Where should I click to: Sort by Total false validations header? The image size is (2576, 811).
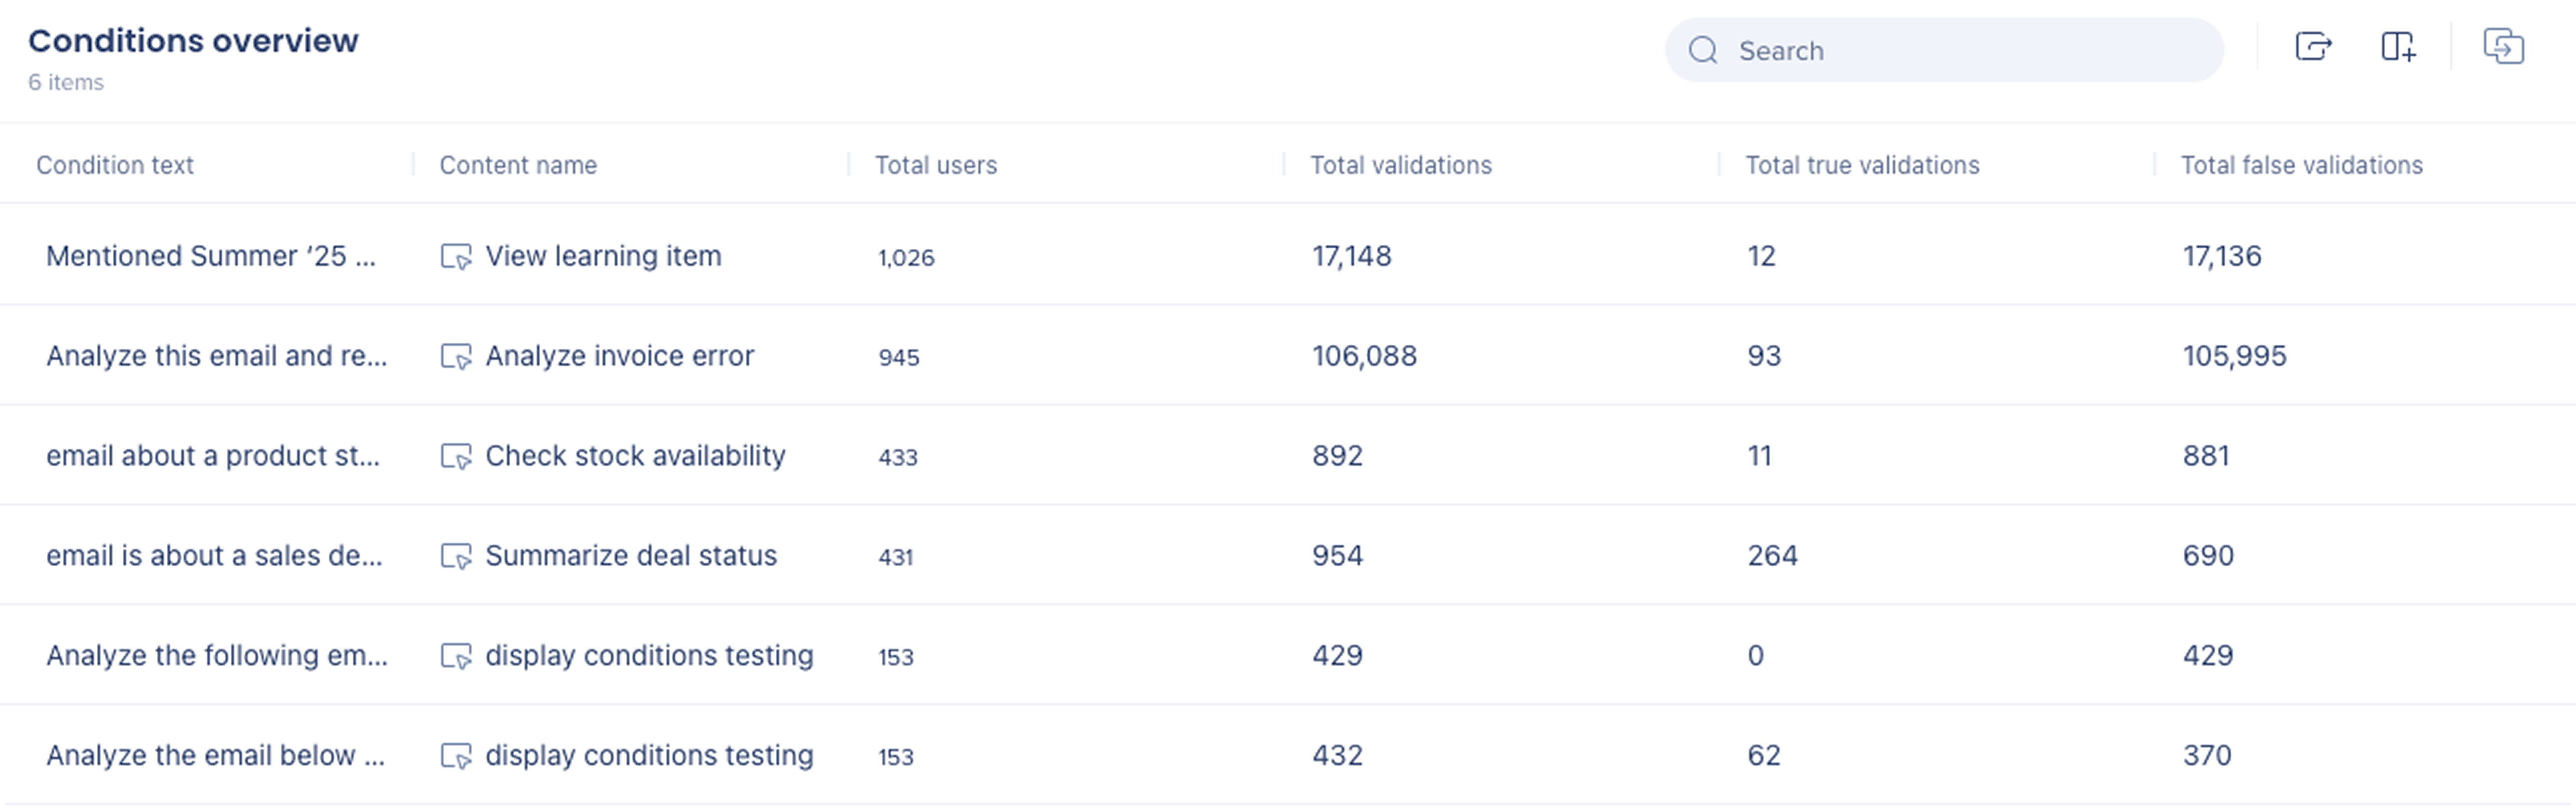tap(2301, 165)
